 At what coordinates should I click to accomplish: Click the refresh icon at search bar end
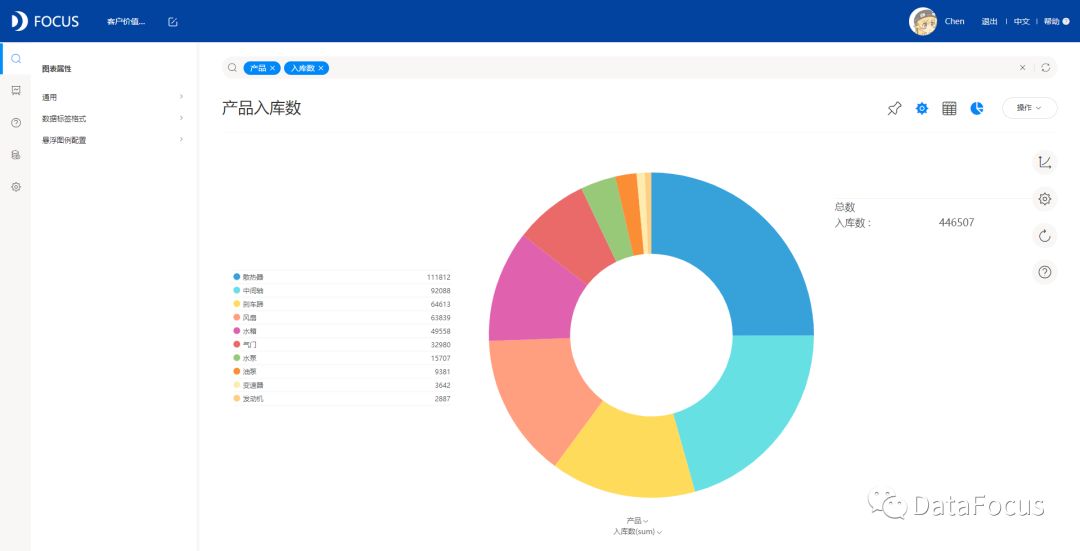point(1046,67)
